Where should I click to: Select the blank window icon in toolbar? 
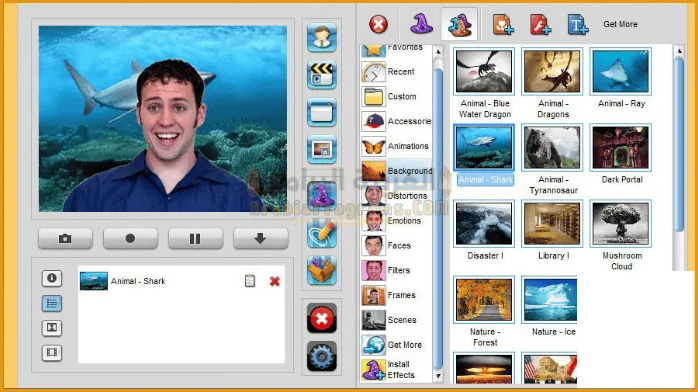click(321, 112)
